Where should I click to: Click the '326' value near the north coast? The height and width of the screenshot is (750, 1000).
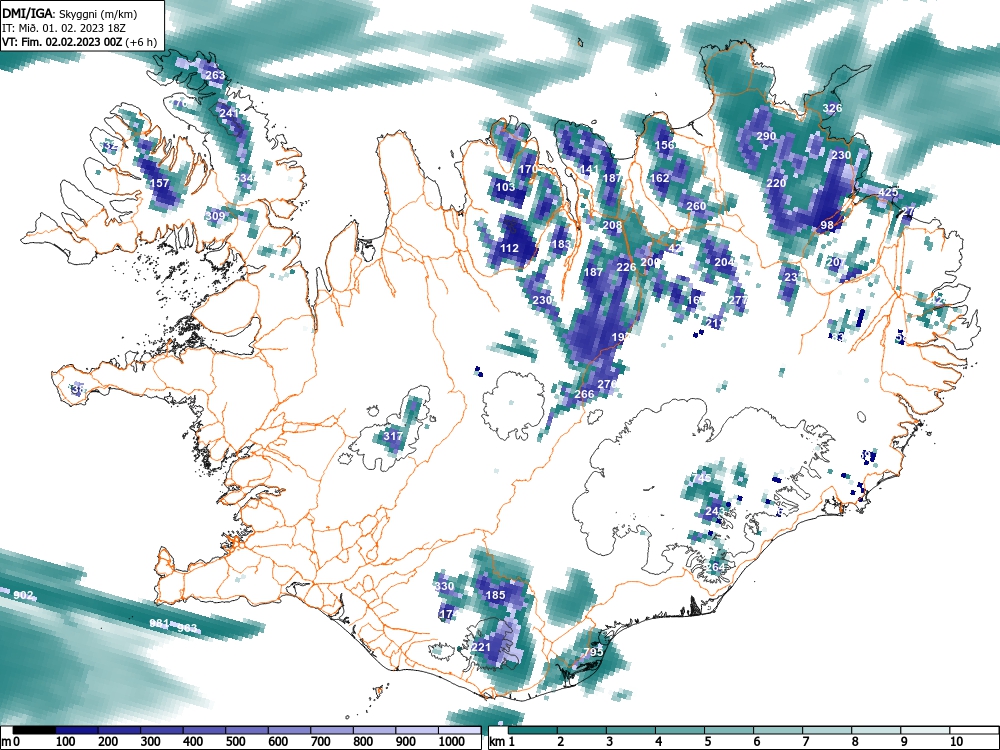pyautogui.click(x=832, y=108)
